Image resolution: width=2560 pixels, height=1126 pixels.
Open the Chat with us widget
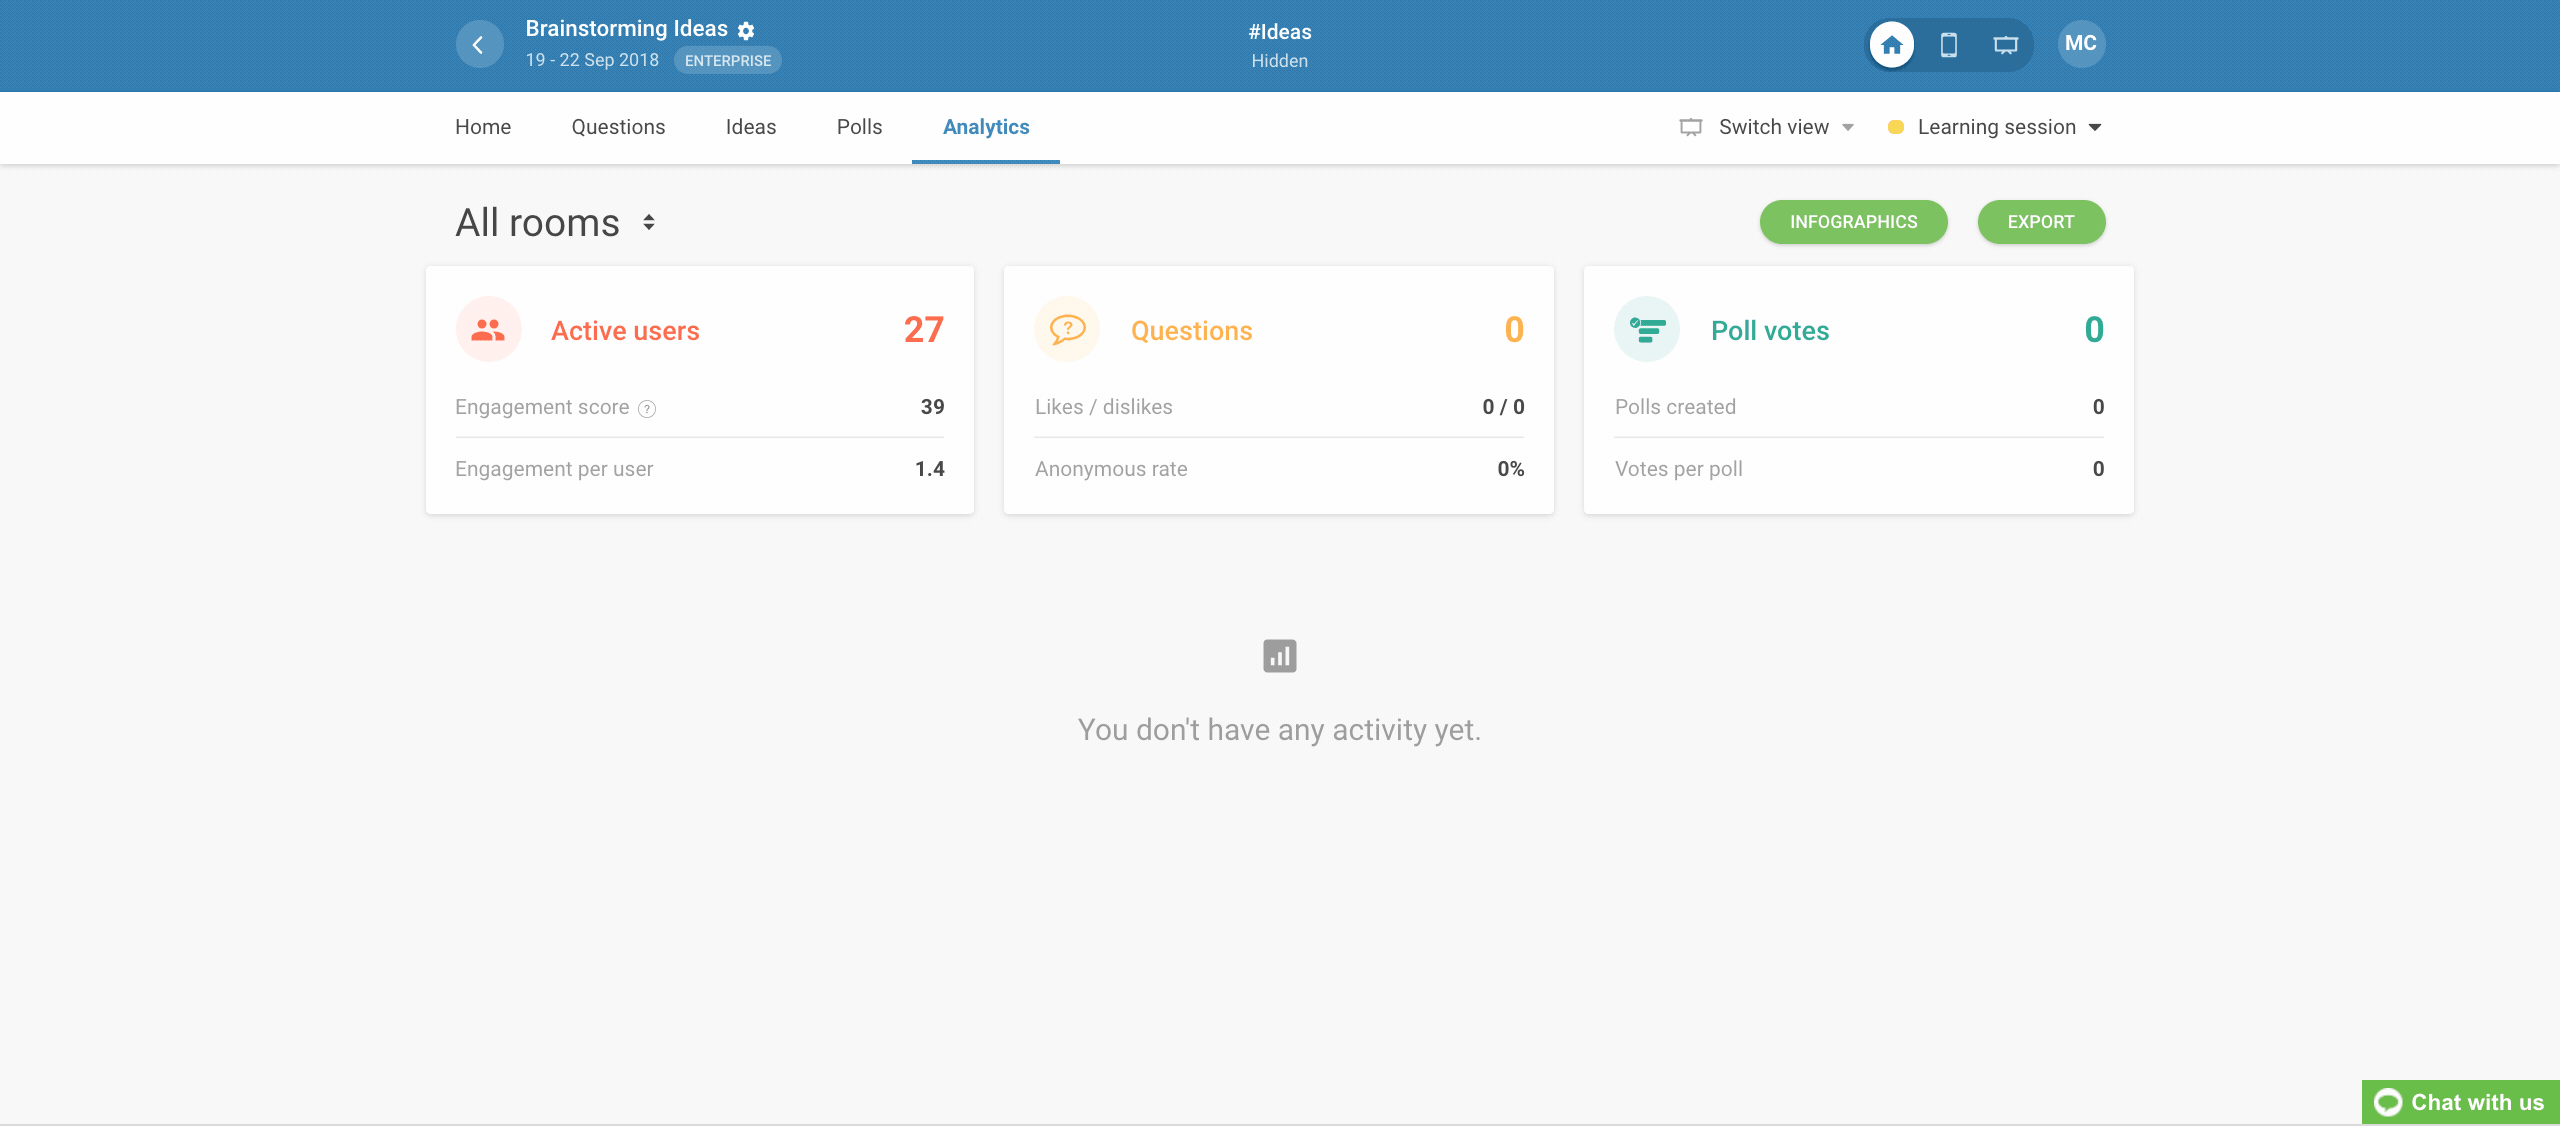tap(2460, 1102)
